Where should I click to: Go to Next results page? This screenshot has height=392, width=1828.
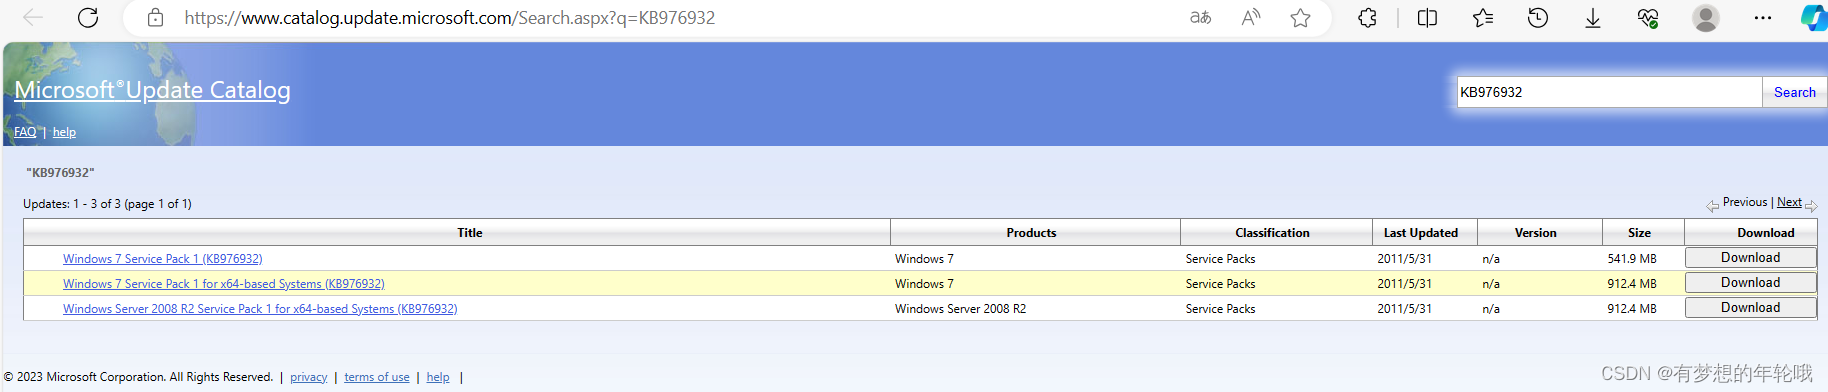click(x=1789, y=202)
